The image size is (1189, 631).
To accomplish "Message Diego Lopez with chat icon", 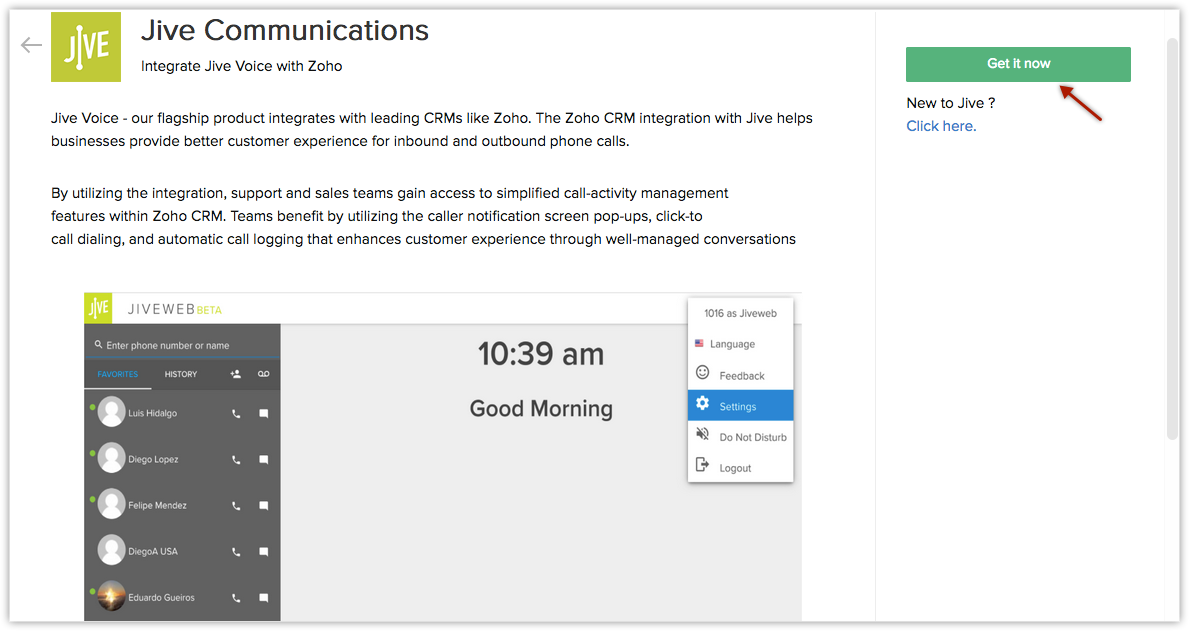I will pos(264,460).
